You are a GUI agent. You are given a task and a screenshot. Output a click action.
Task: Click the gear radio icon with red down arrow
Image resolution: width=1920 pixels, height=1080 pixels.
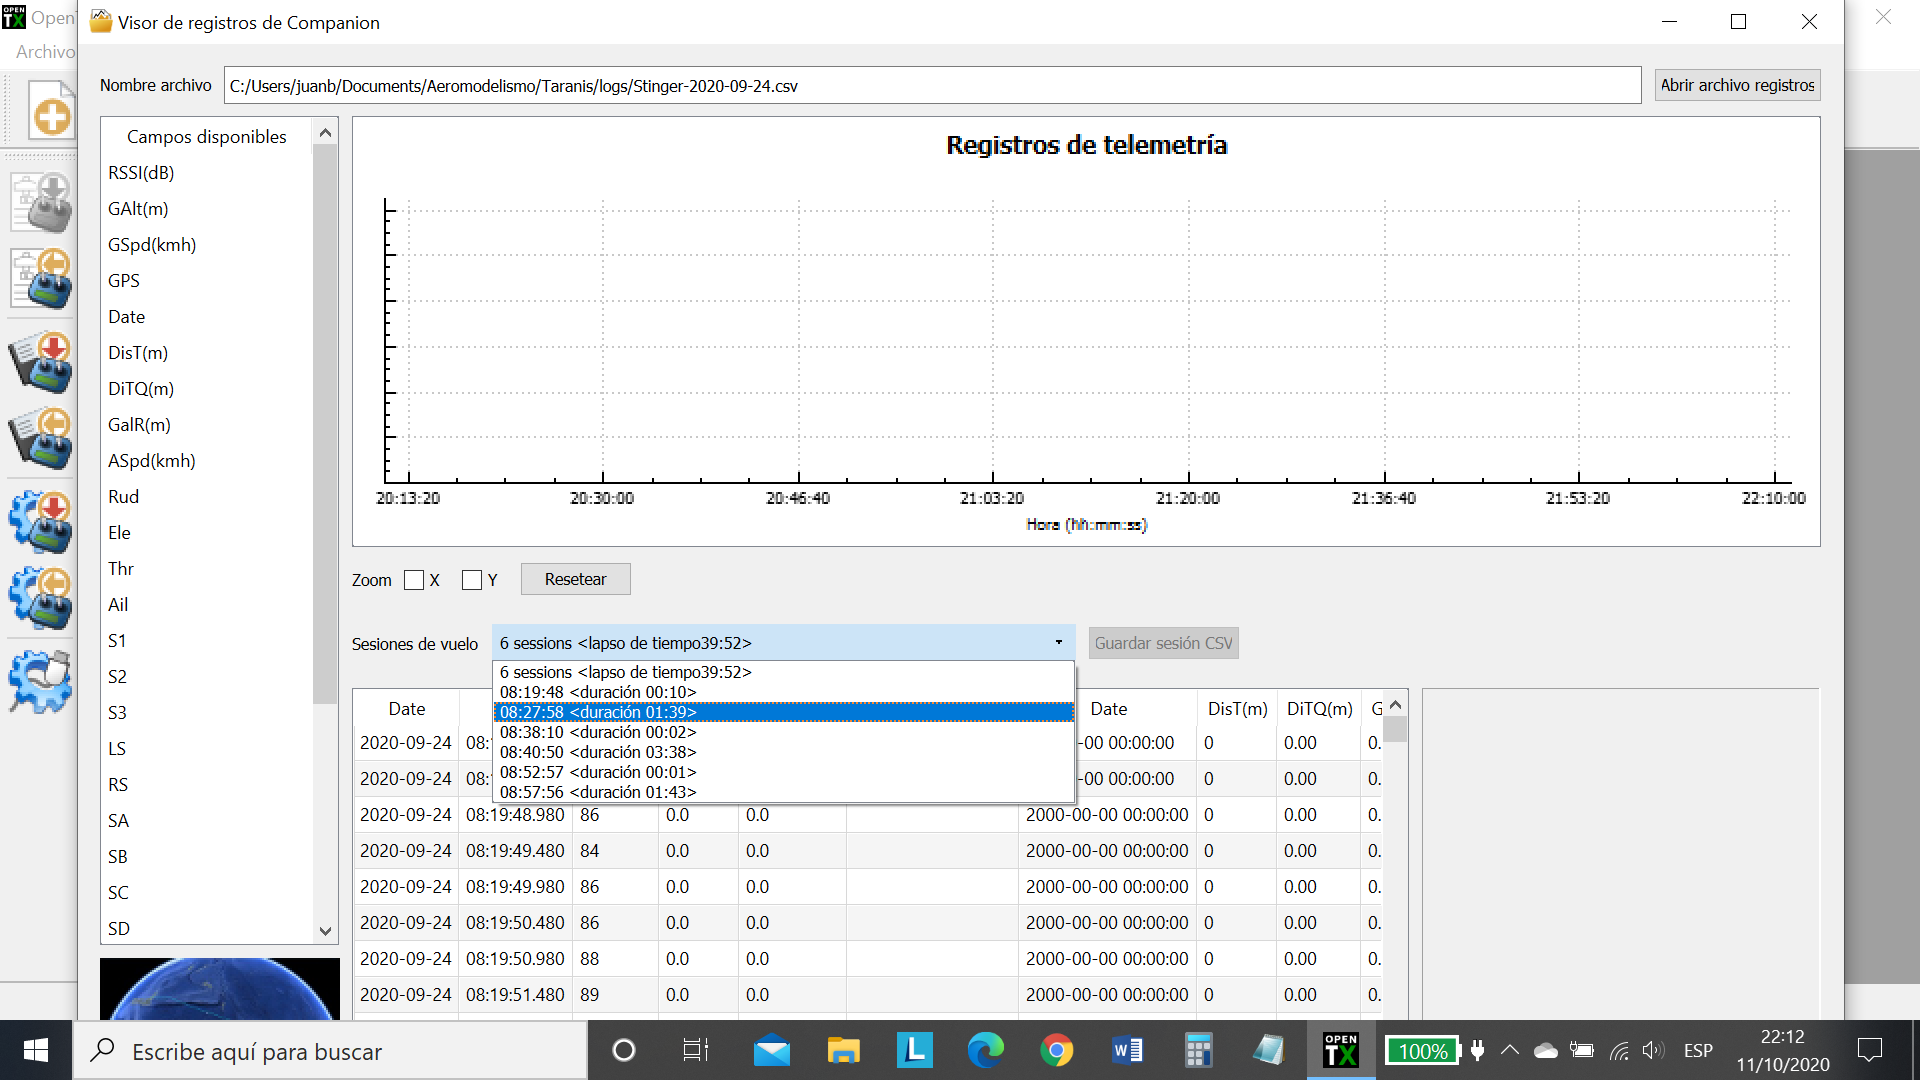(x=42, y=522)
